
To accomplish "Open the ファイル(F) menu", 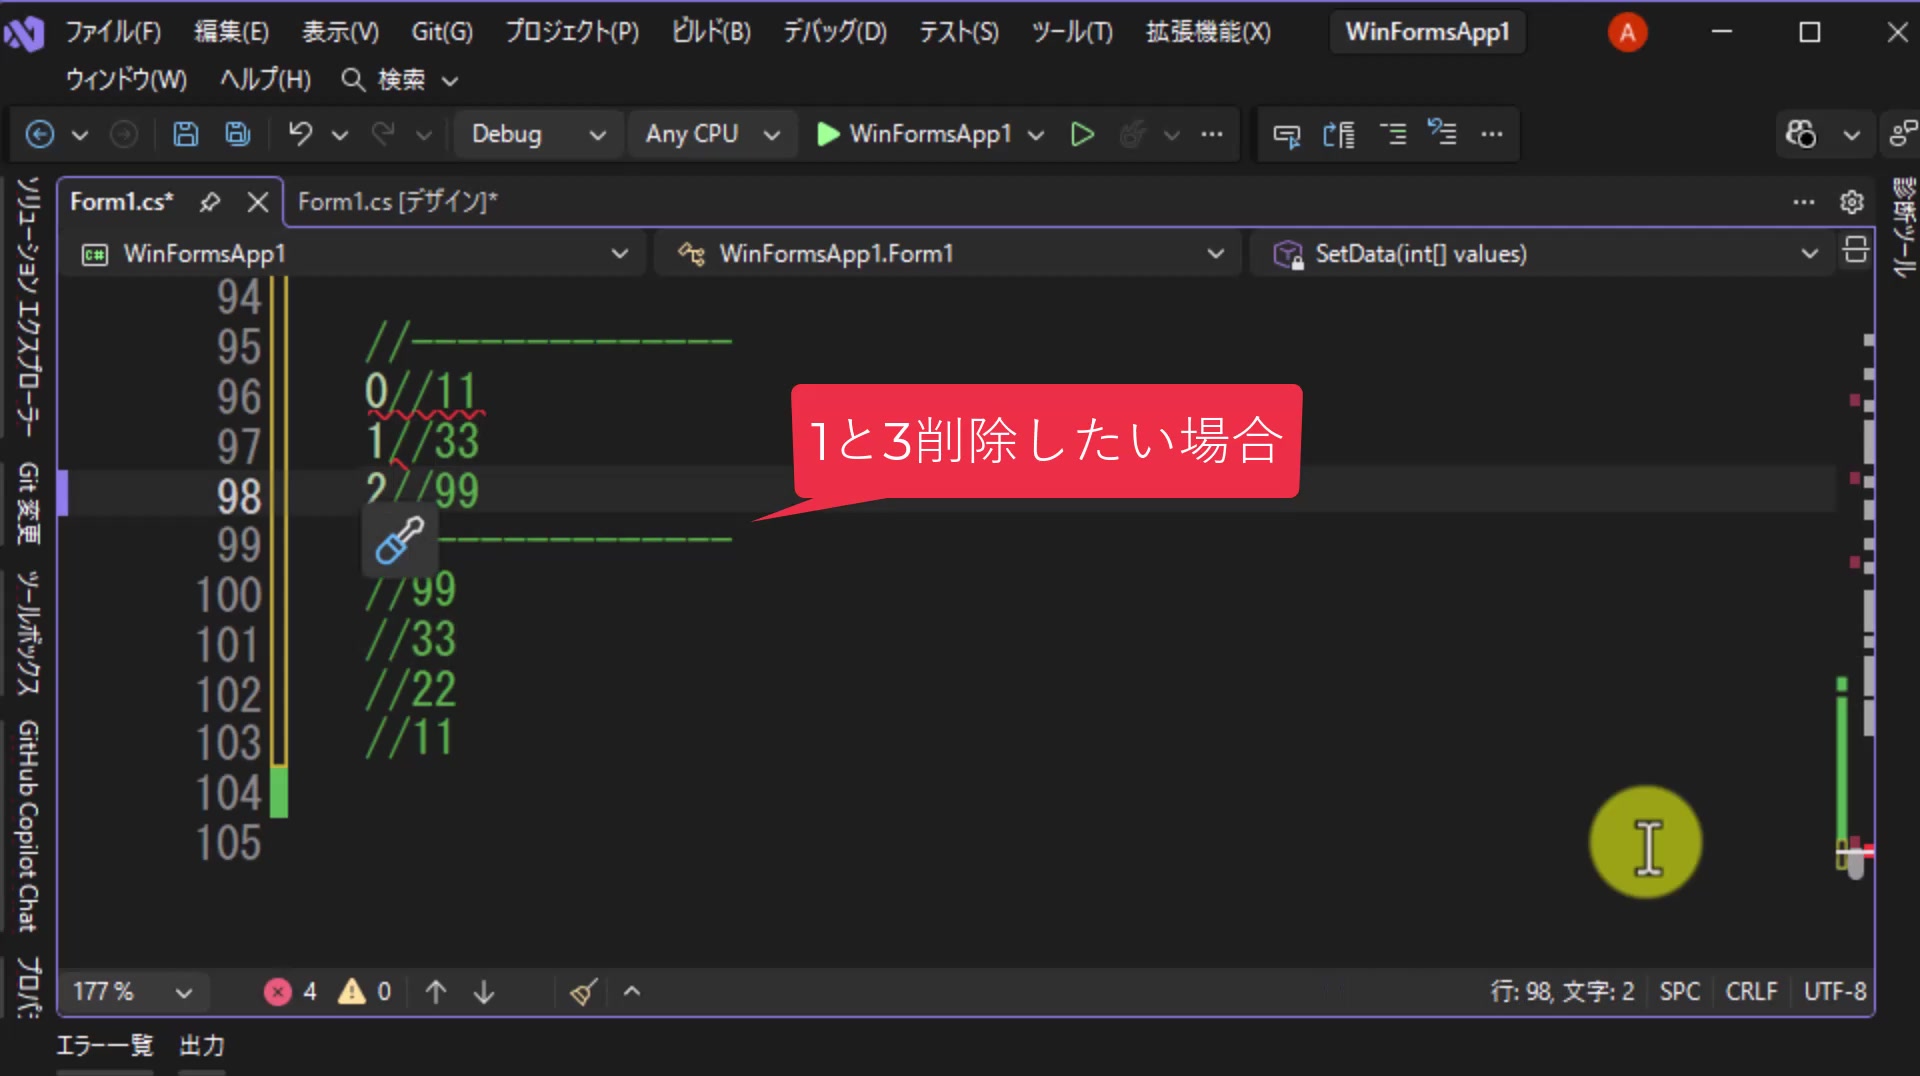I will tap(113, 32).
